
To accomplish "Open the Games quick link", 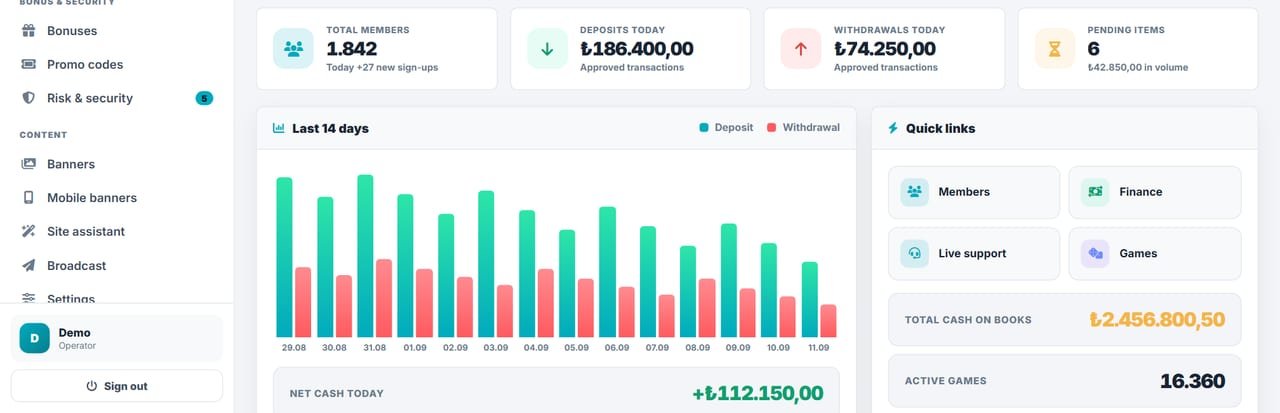I will coord(1155,254).
